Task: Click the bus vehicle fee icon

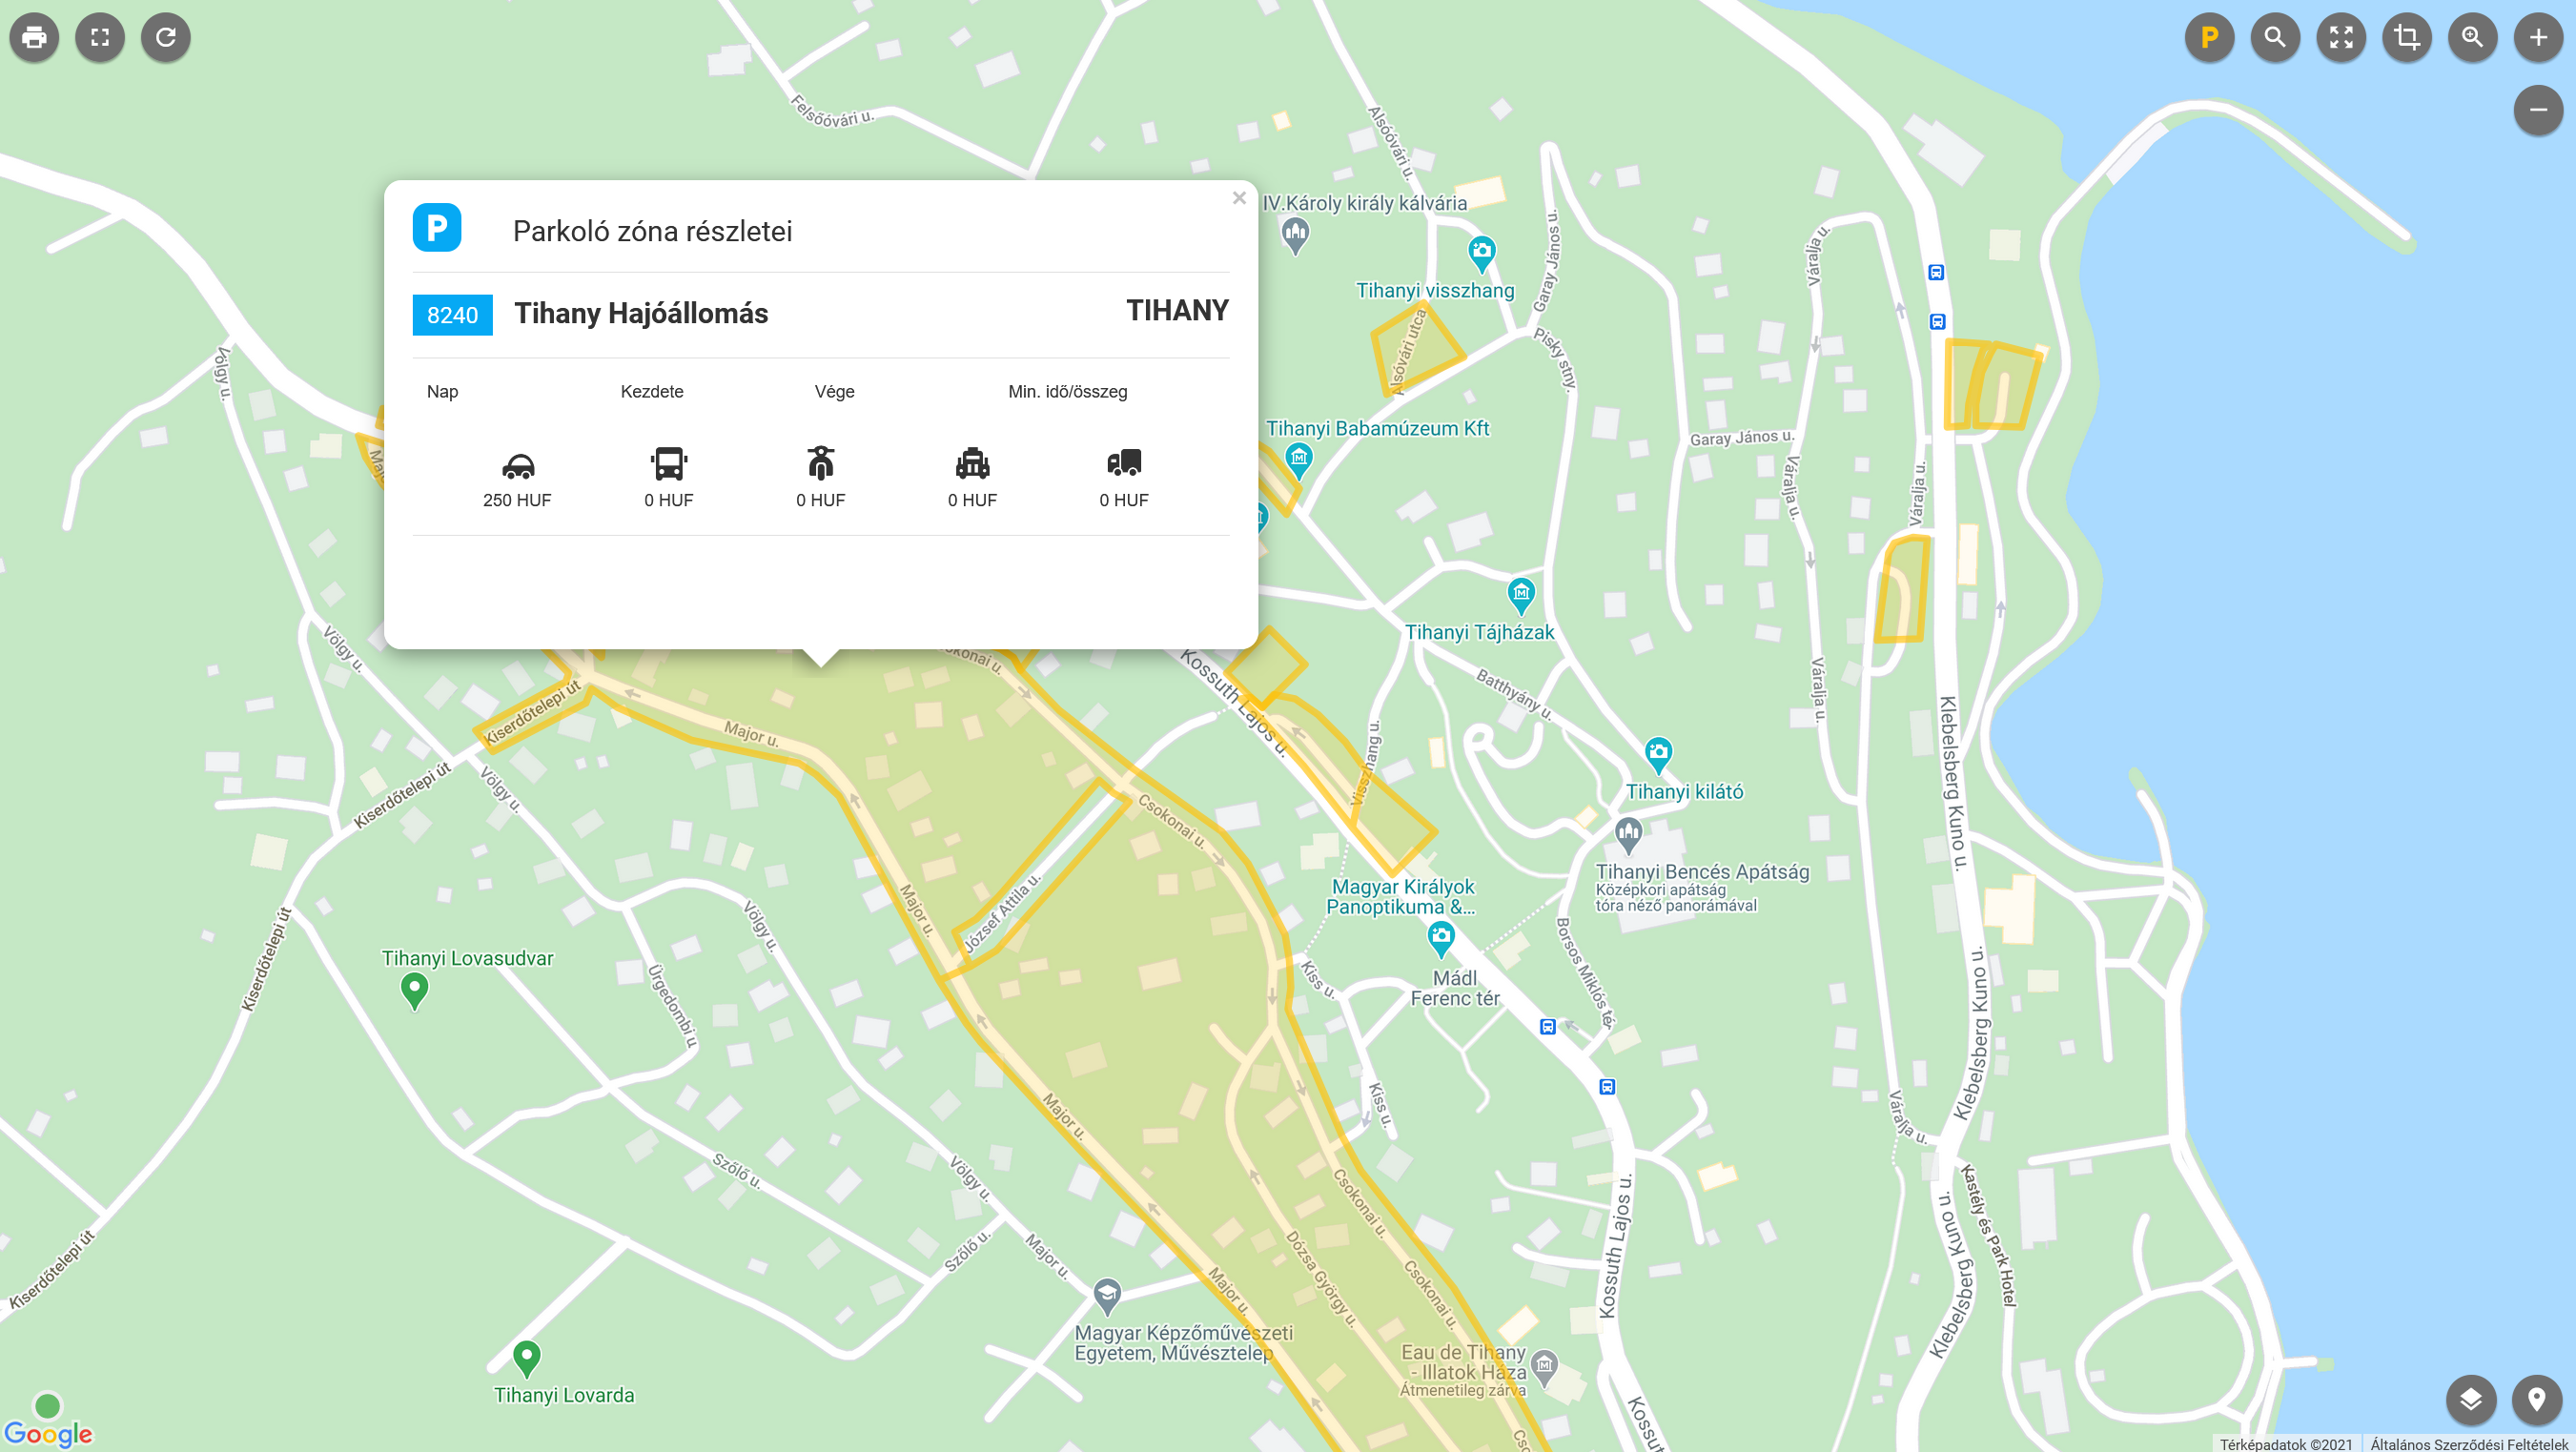Action: pyautogui.click(x=669, y=464)
